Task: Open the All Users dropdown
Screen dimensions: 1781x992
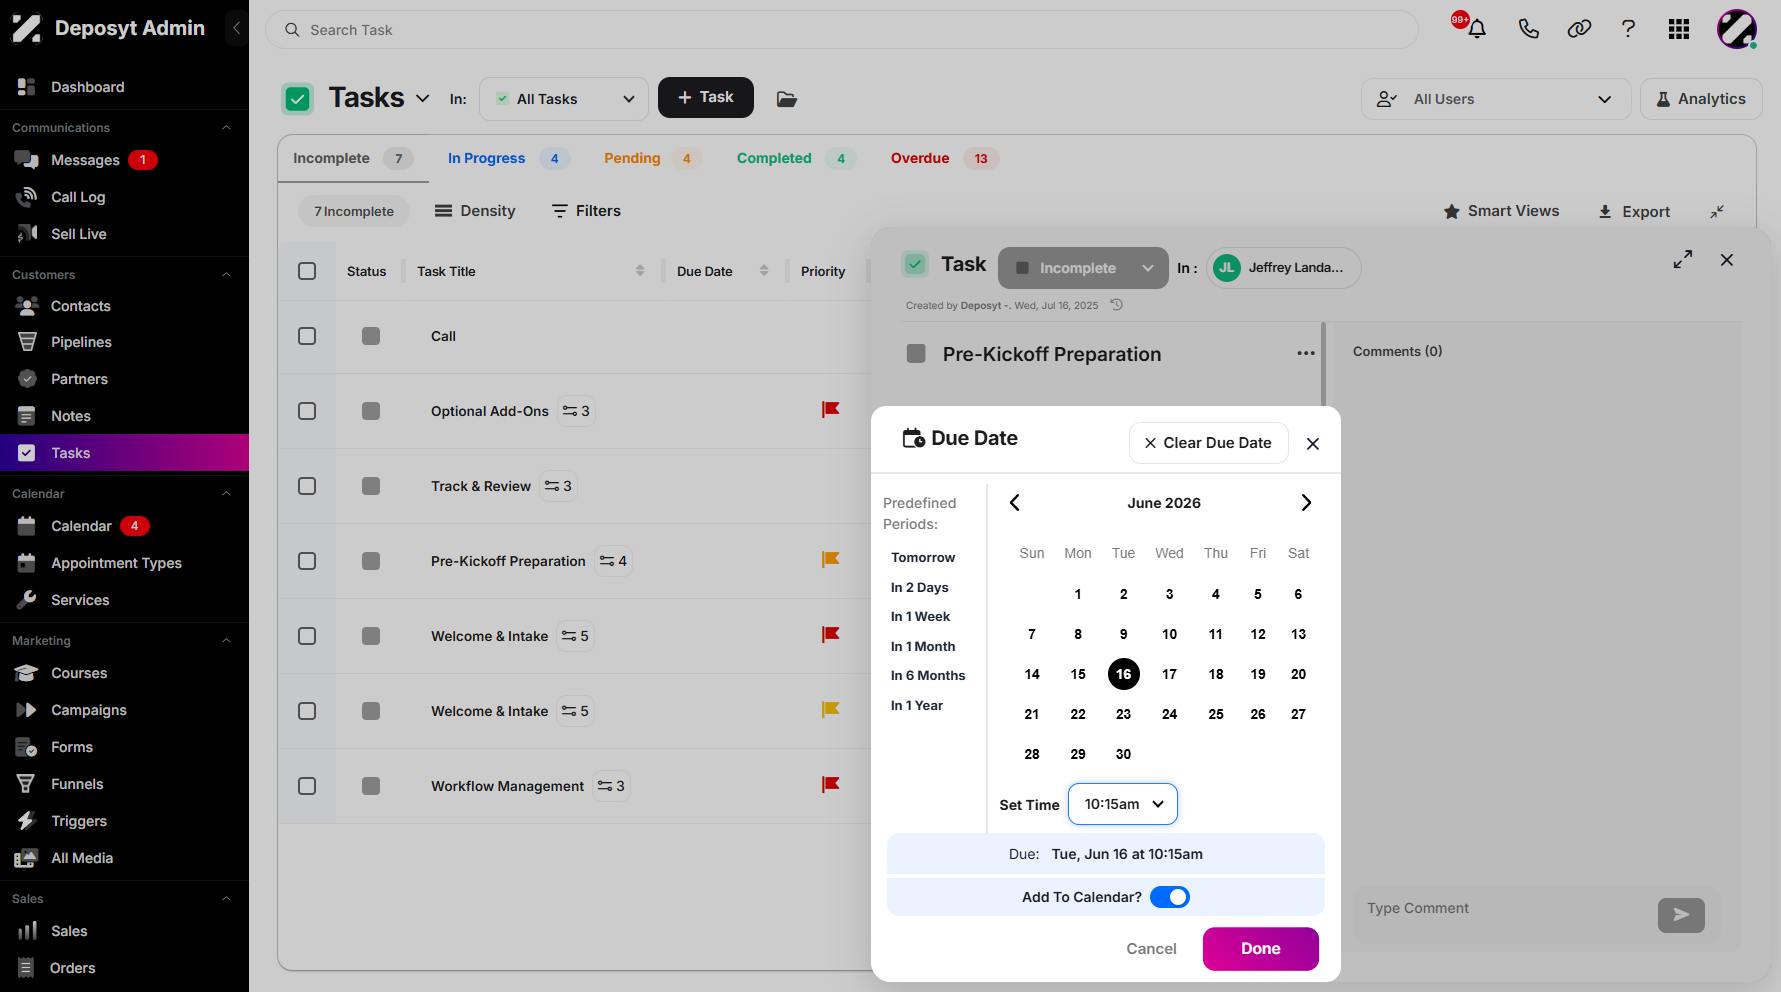Action: [x=1495, y=99]
